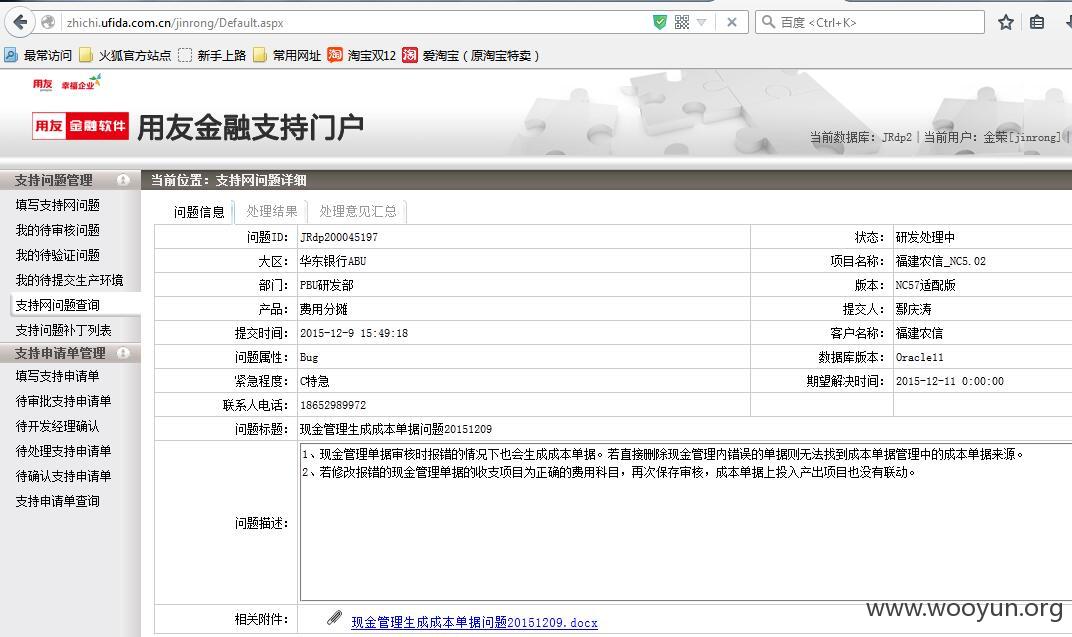Switch to the 处理结果 tab
This screenshot has height=637, width=1072.
(x=271, y=212)
